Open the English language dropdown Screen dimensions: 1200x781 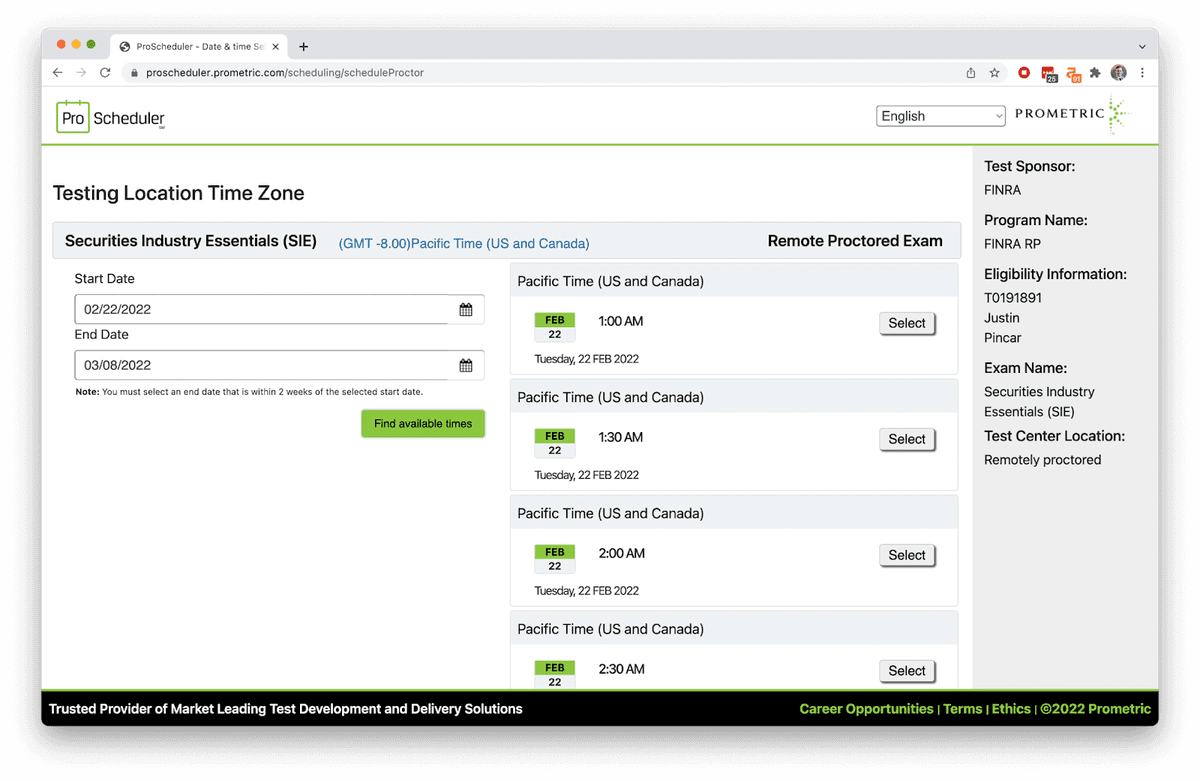940,116
